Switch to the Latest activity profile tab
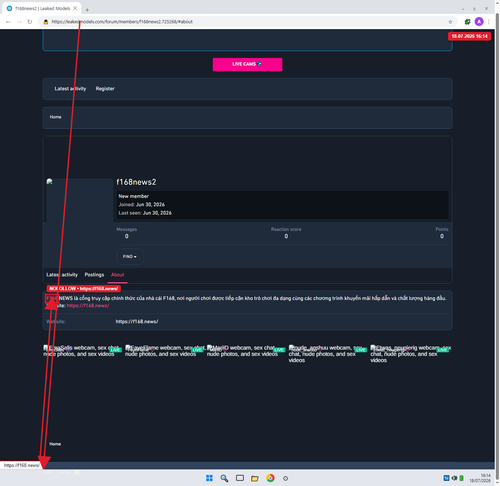 pyautogui.click(x=62, y=275)
